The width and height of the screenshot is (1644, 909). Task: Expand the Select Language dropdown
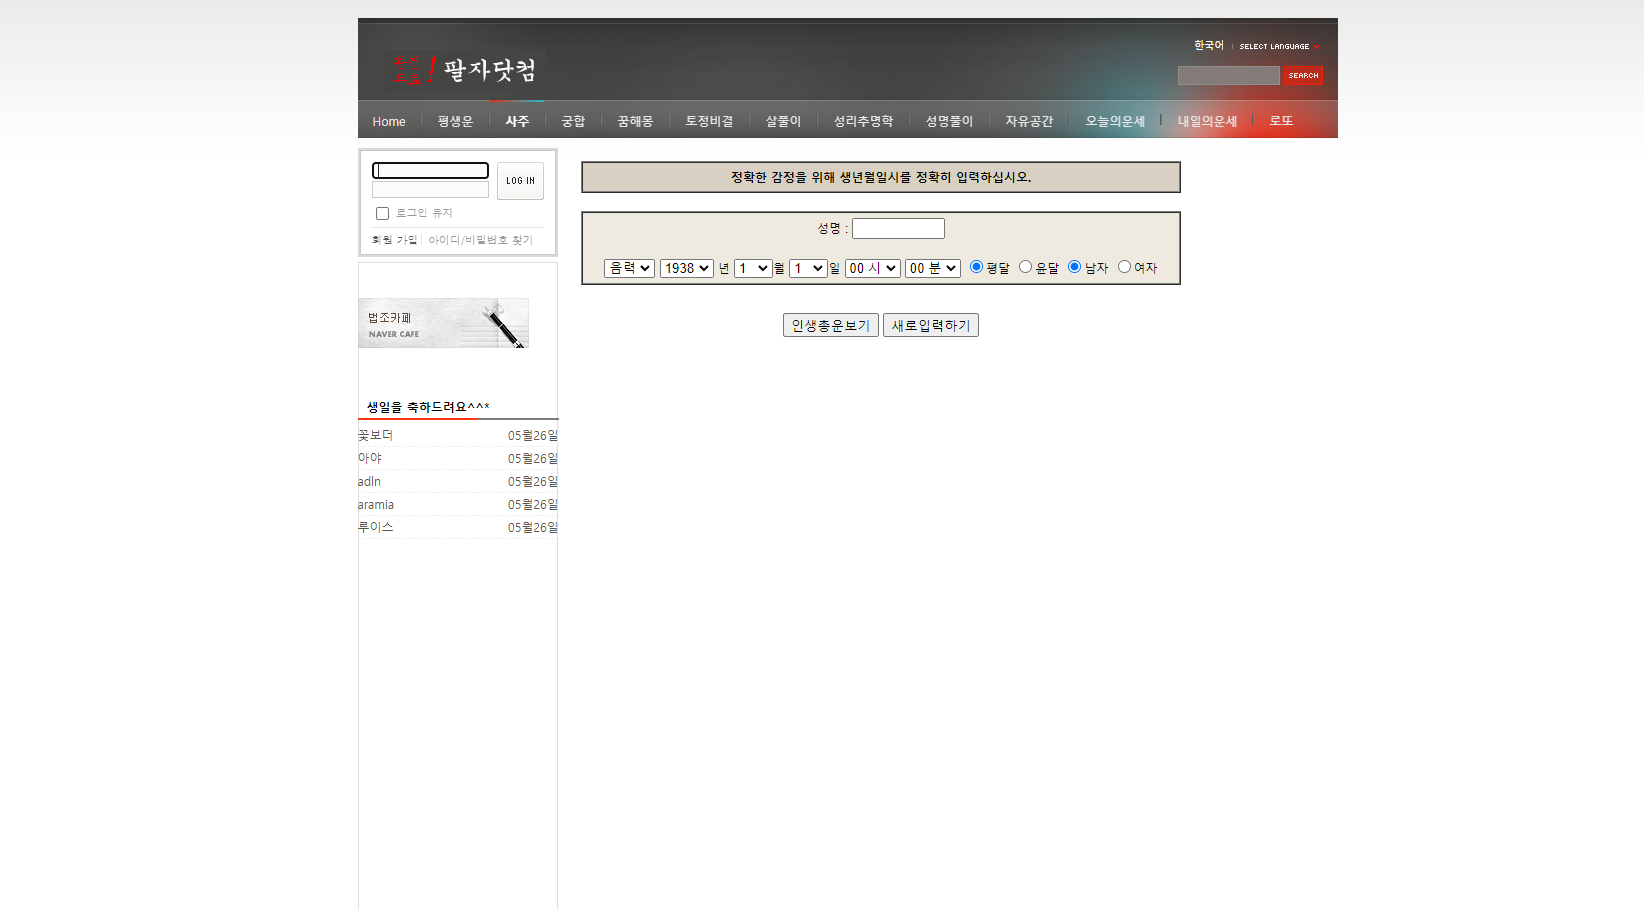pos(1279,46)
